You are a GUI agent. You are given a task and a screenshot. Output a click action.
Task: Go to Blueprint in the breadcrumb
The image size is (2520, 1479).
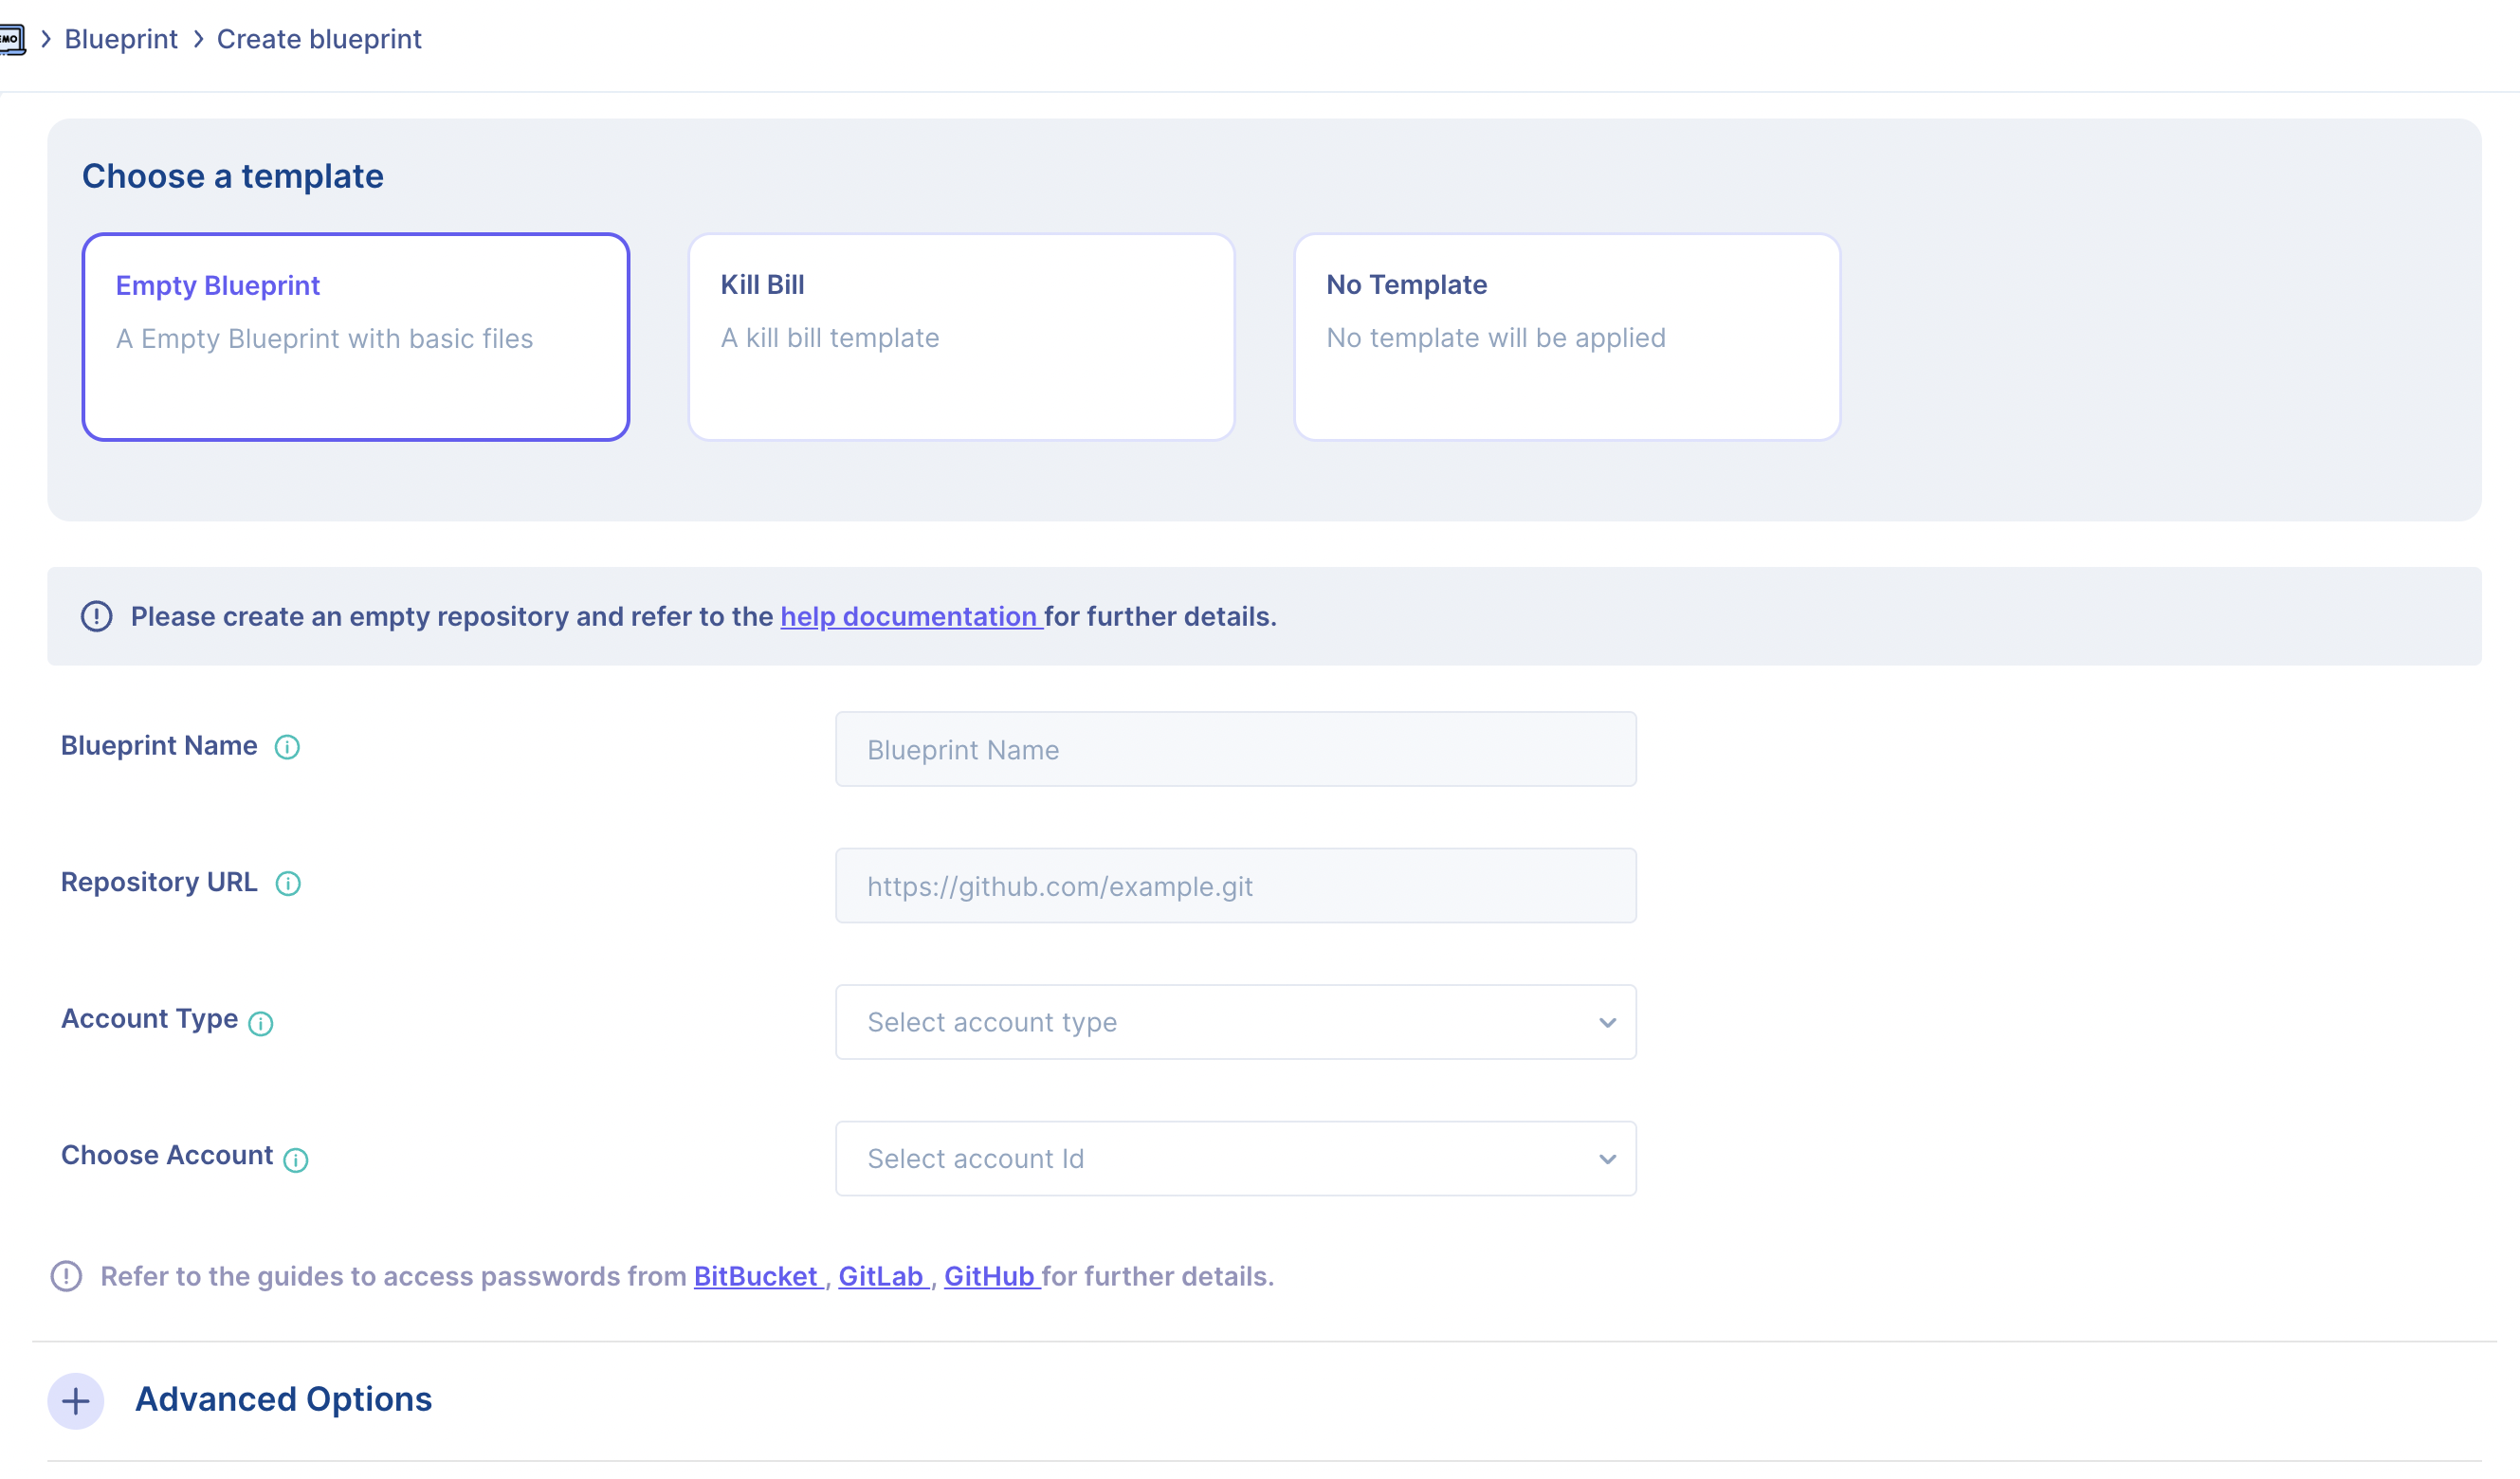coord(121,39)
